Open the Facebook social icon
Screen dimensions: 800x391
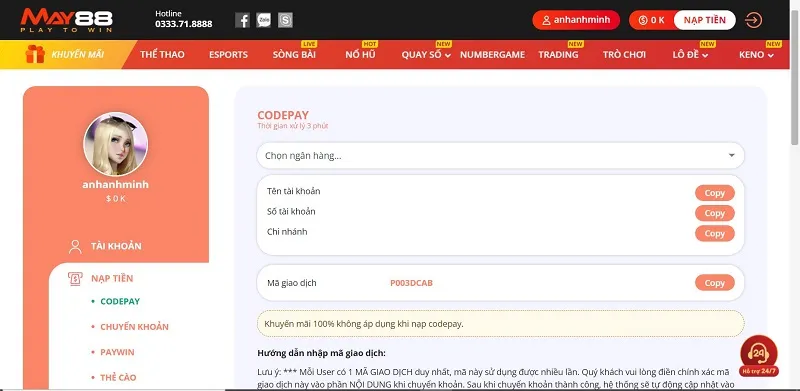[242, 20]
